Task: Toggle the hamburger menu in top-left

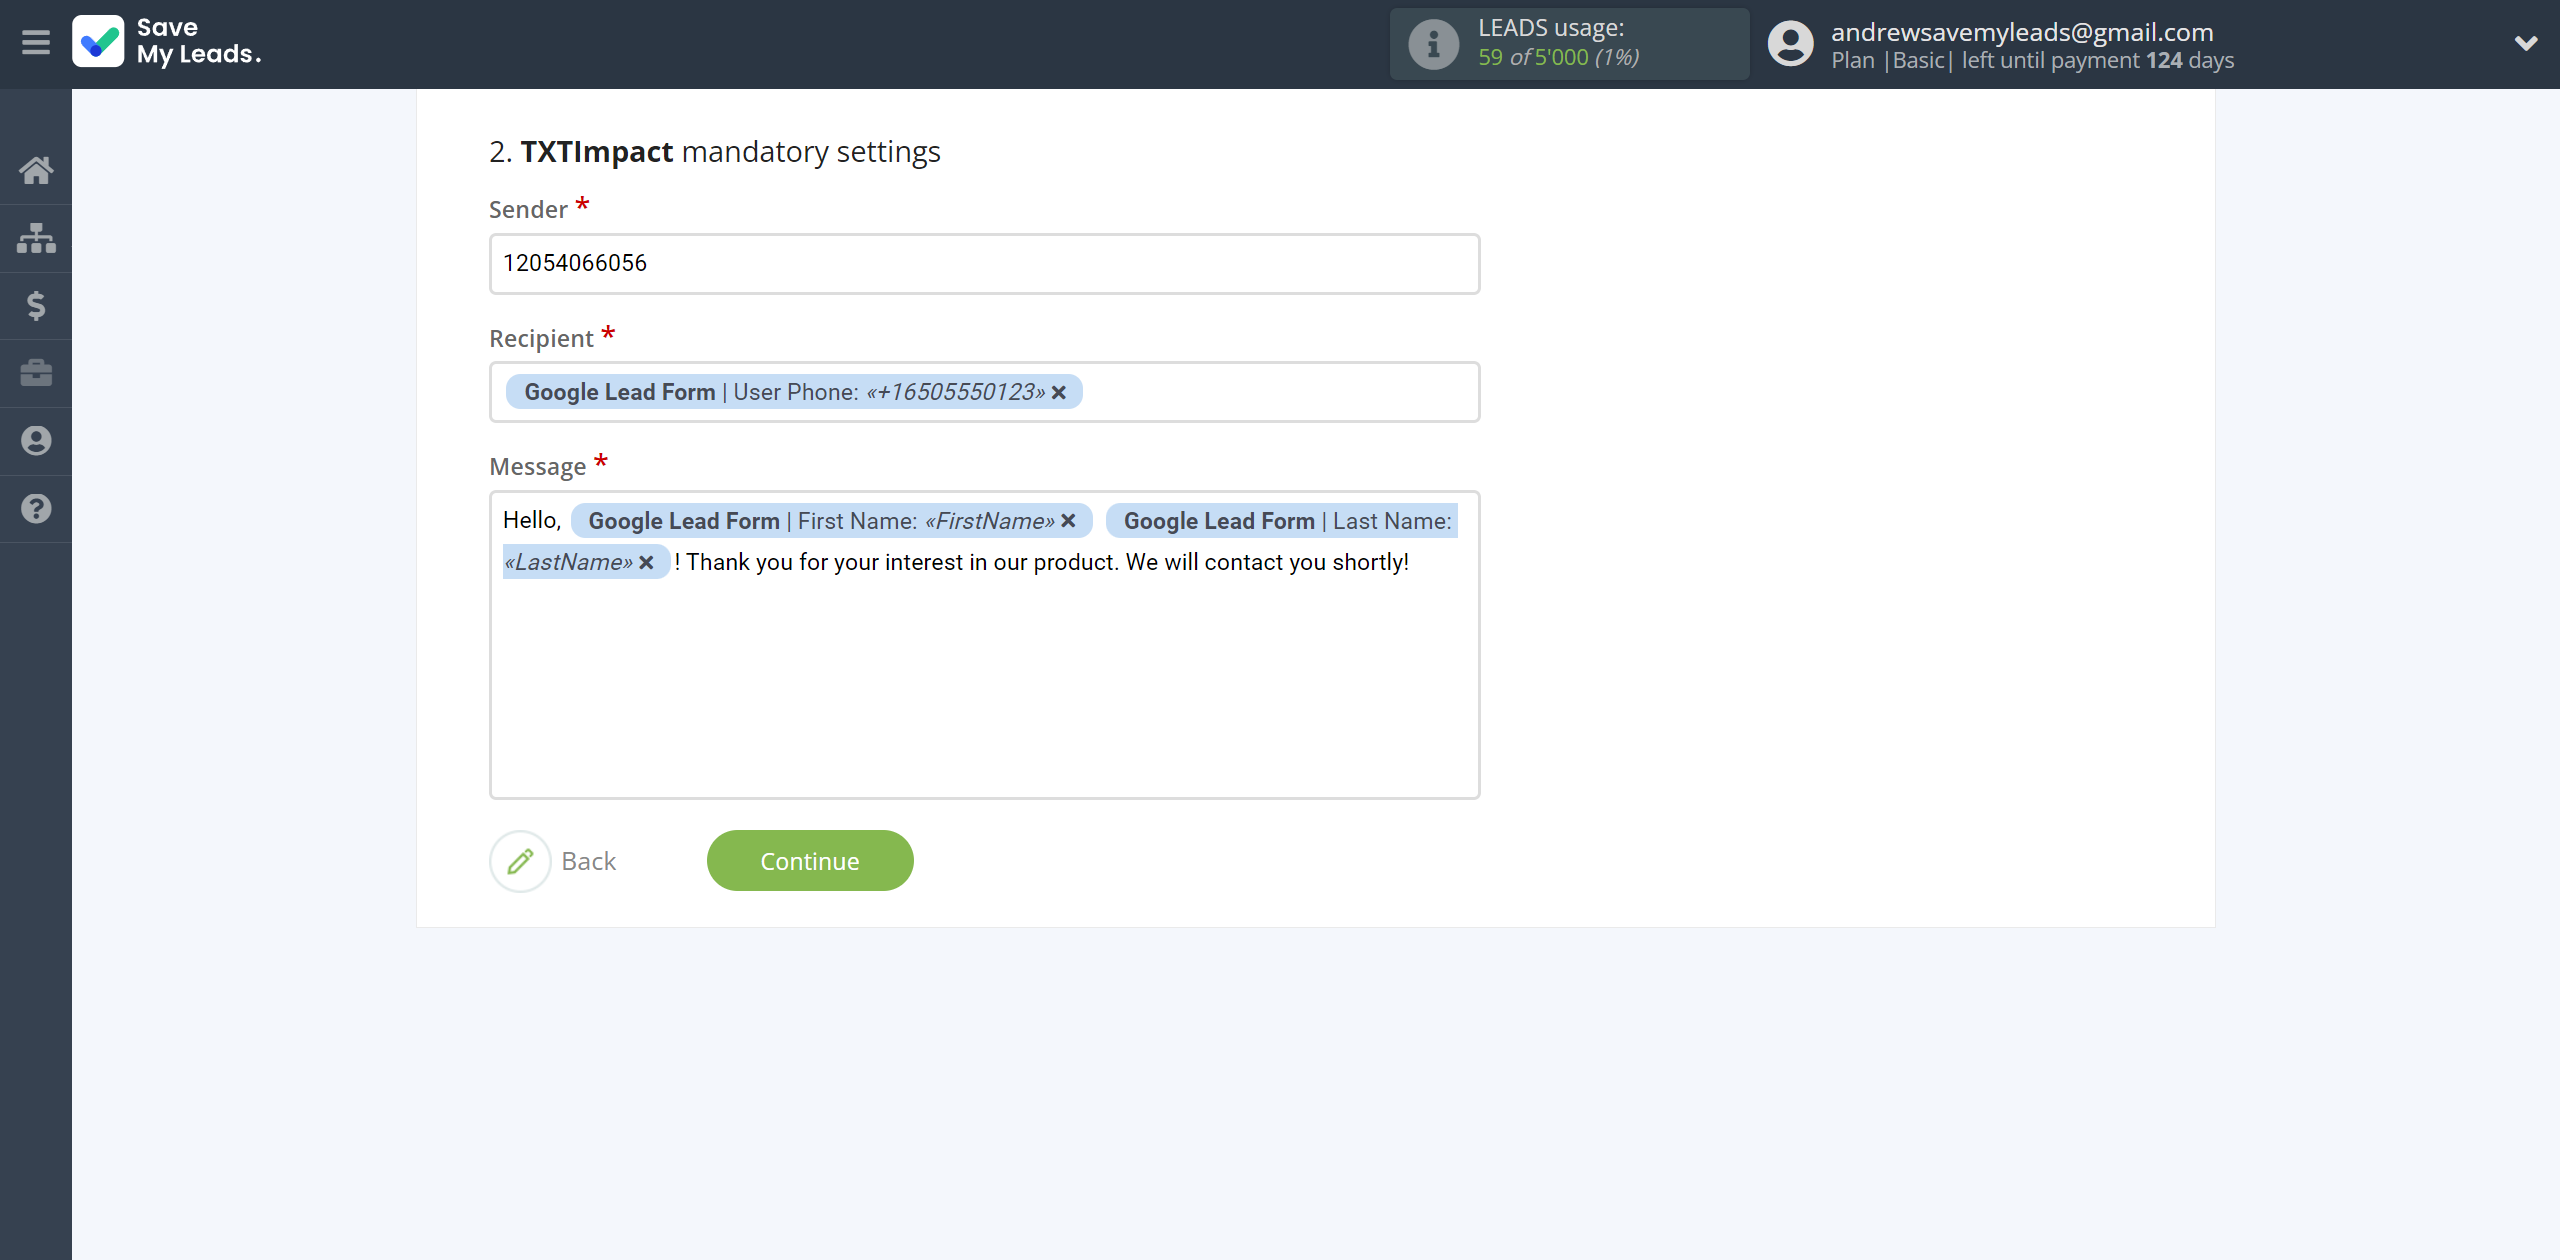Action: click(x=36, y=42)
